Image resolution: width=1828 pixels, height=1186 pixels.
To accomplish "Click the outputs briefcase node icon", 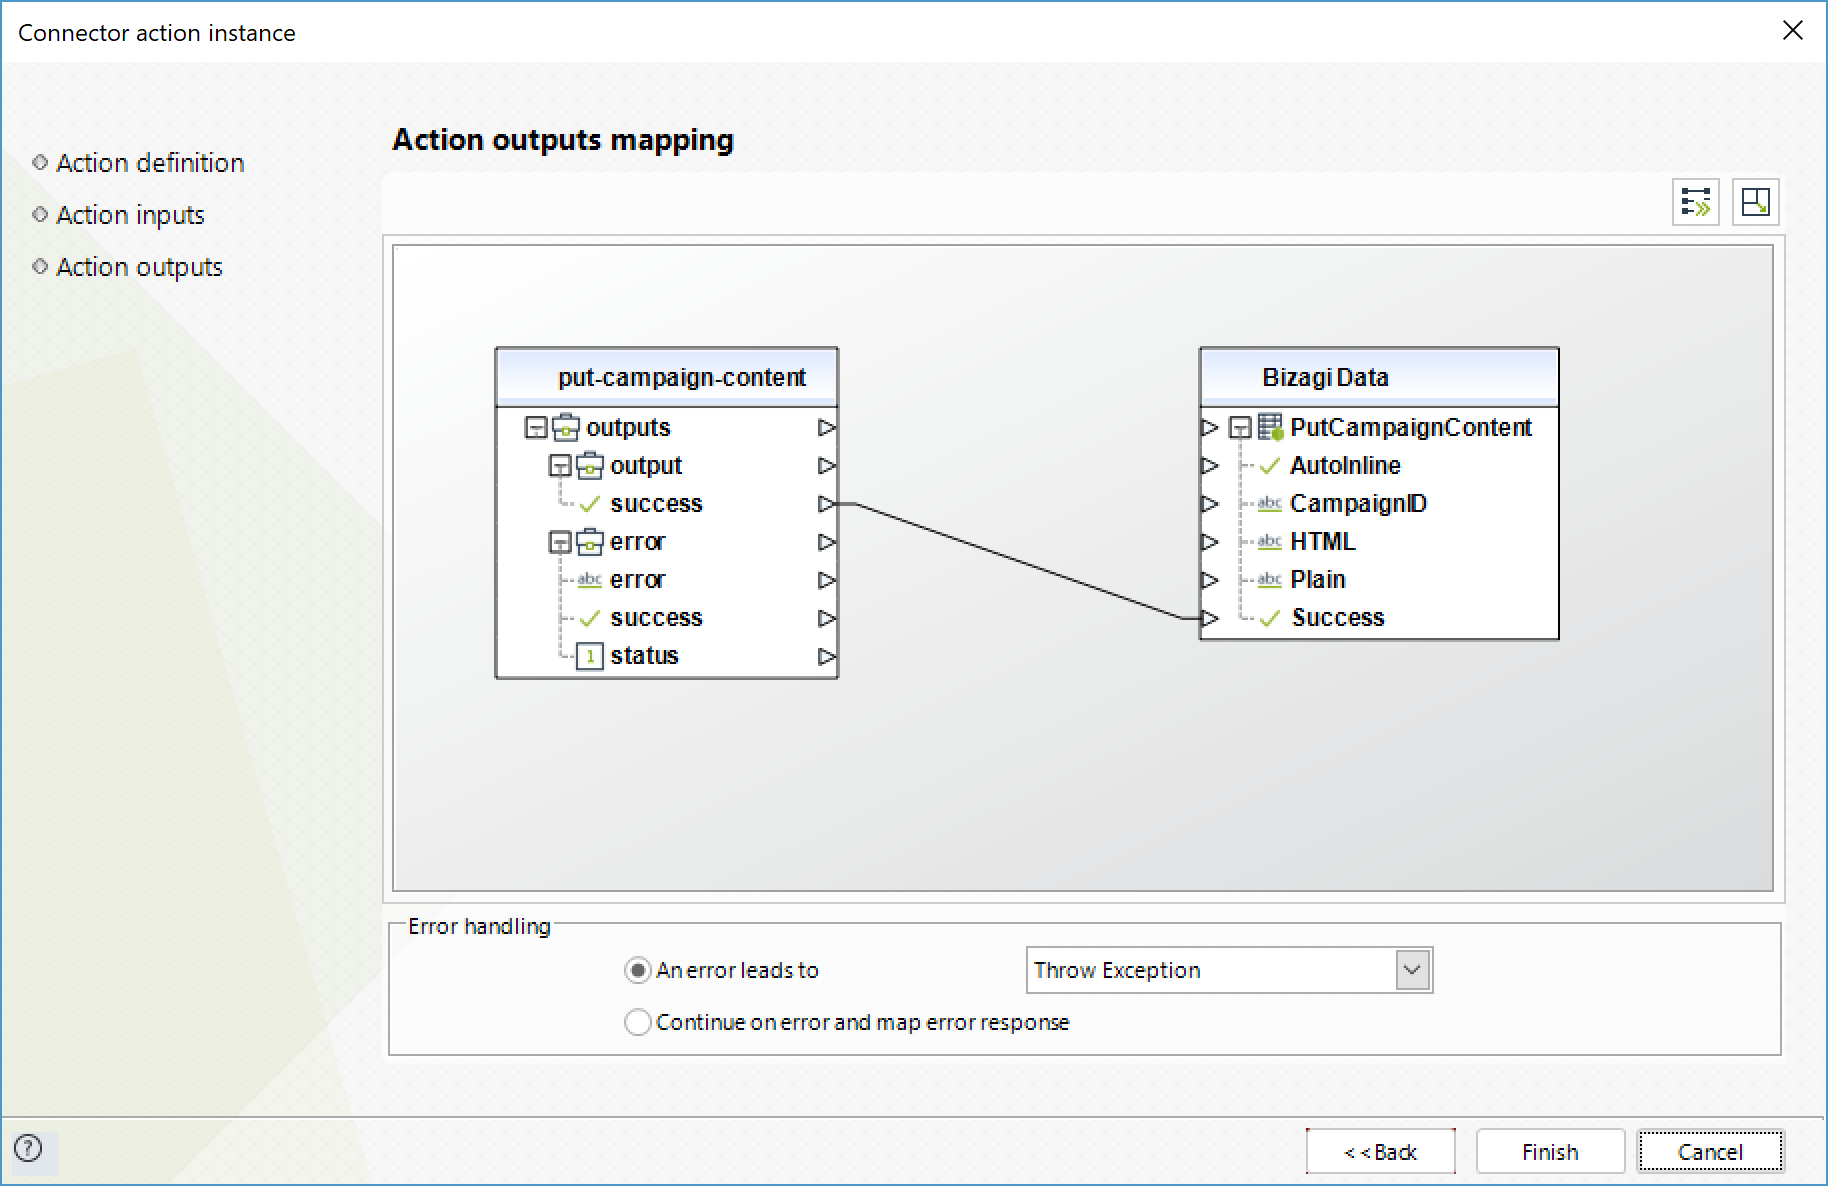I will [566, 427].
